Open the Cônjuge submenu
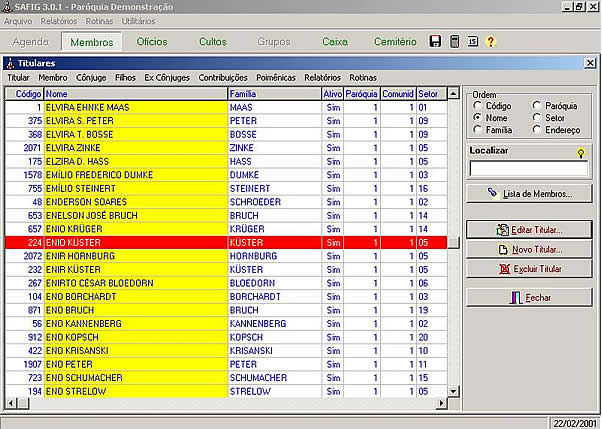Viewport: 602px width, 429px height. click(x=91, y=78)
